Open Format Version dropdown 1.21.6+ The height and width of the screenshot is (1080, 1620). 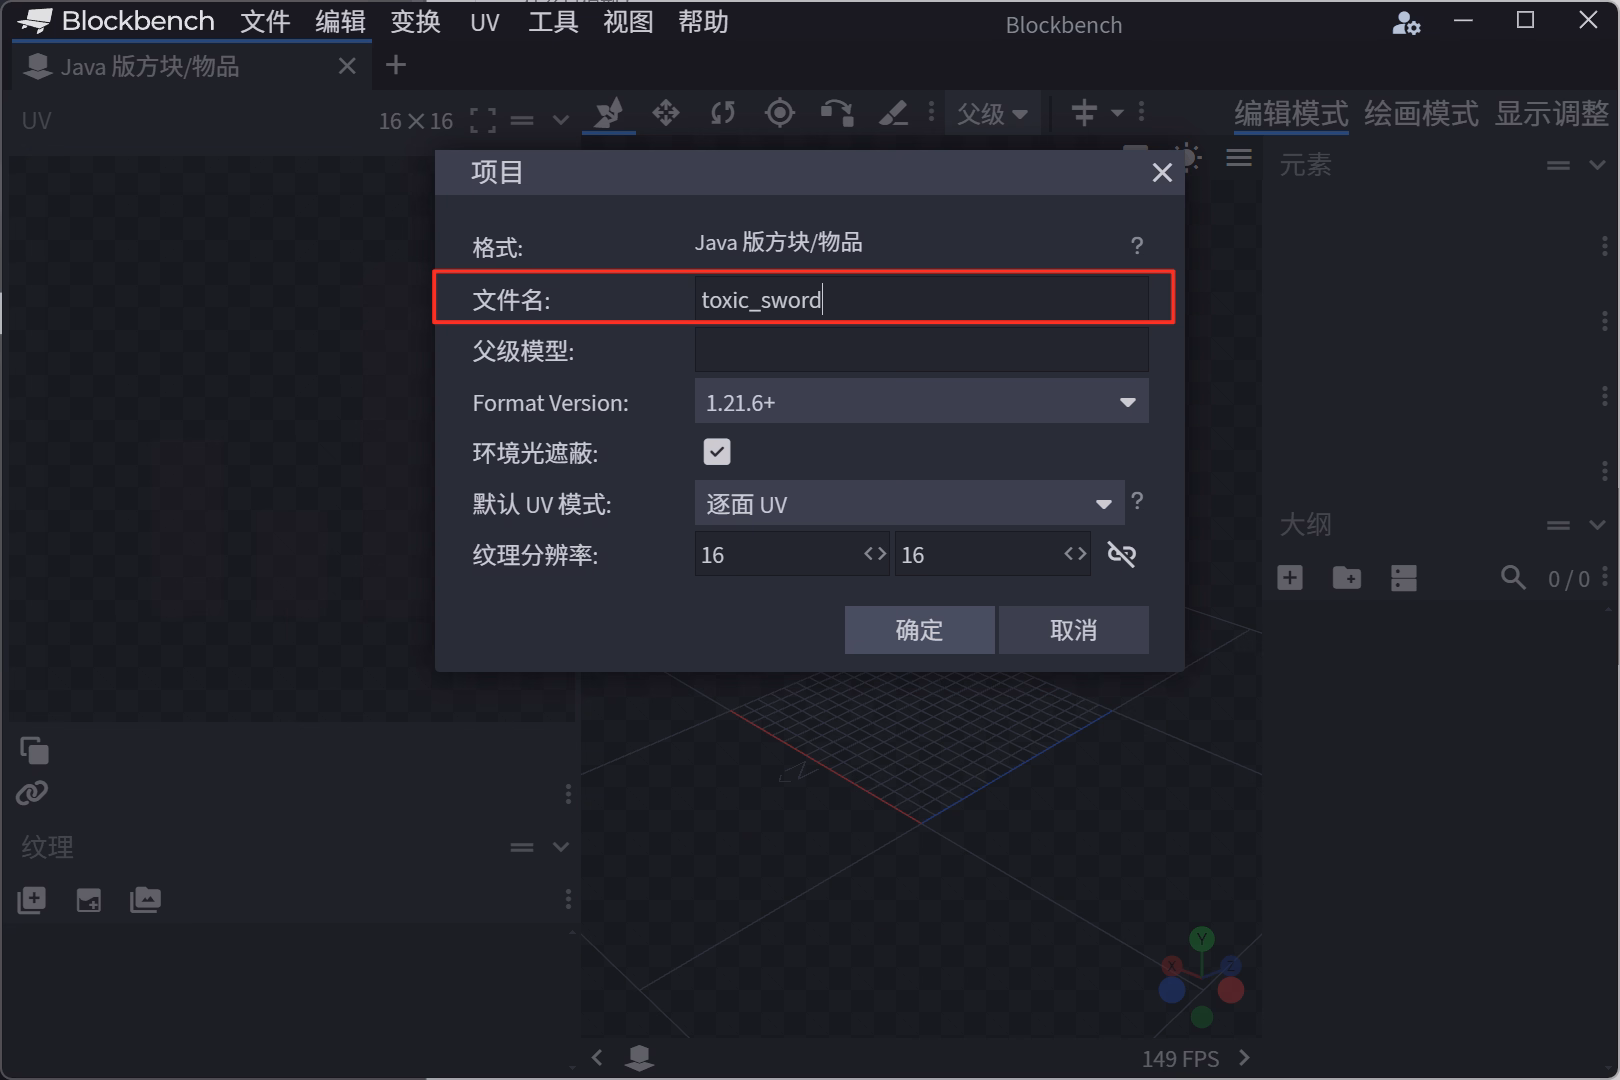pyautogui.click(x=921, y=402)
